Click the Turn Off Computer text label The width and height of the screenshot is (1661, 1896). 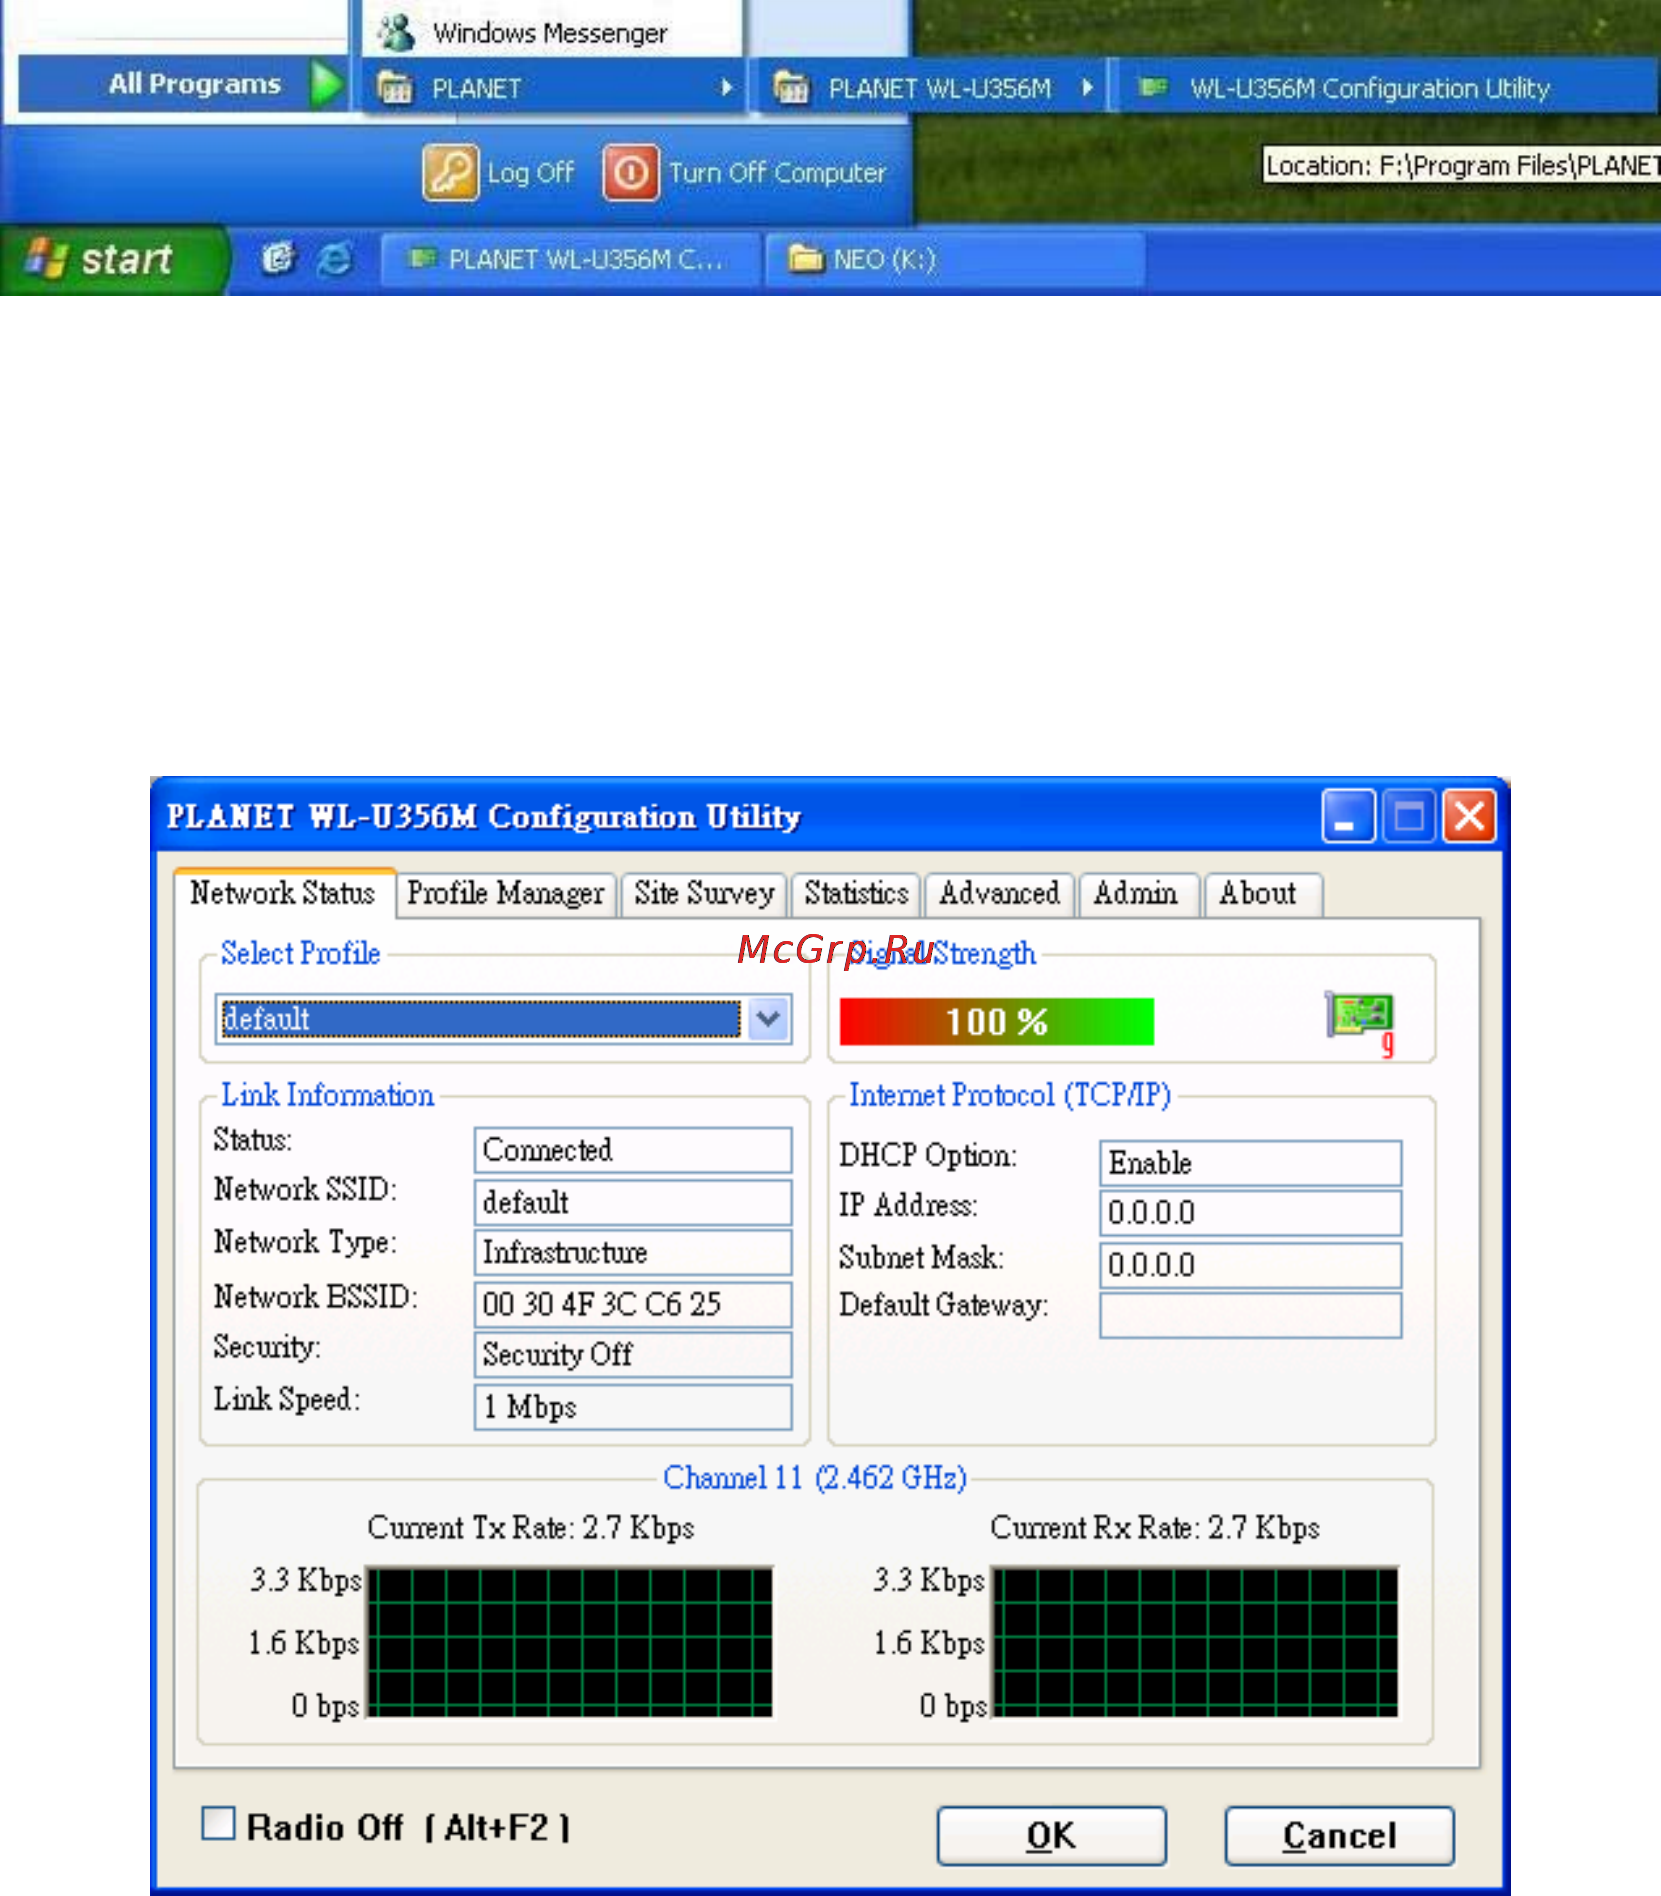coord(777,173)
